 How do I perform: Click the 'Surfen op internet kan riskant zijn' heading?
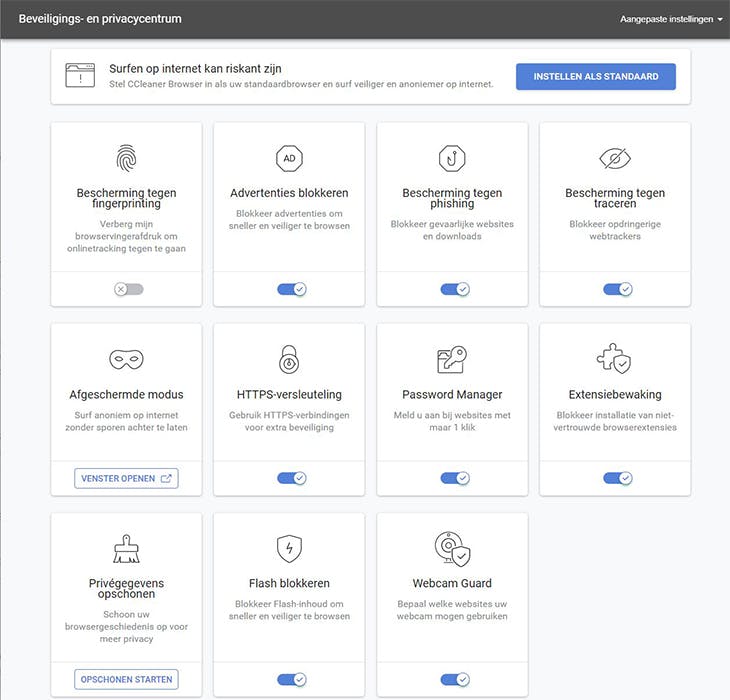point(195,68)
